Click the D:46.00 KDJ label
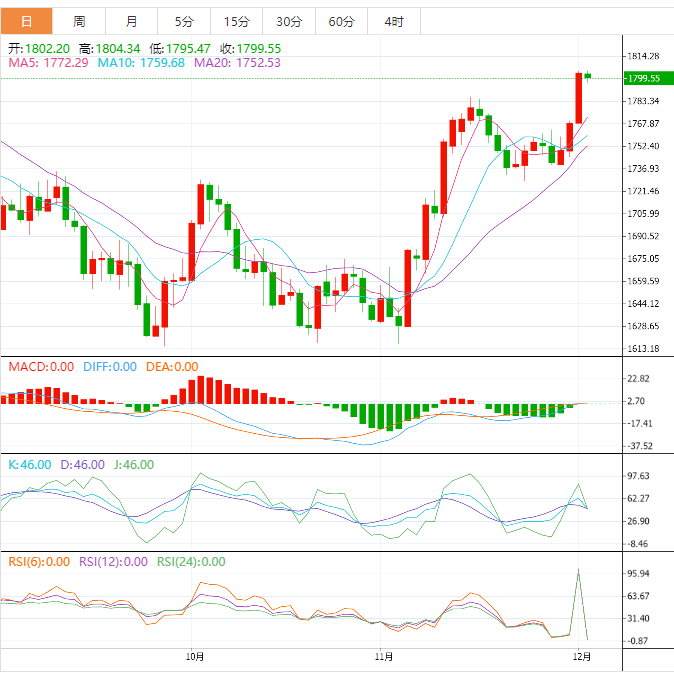Viewport: 674px width, 678px height. tap(83, 464)
